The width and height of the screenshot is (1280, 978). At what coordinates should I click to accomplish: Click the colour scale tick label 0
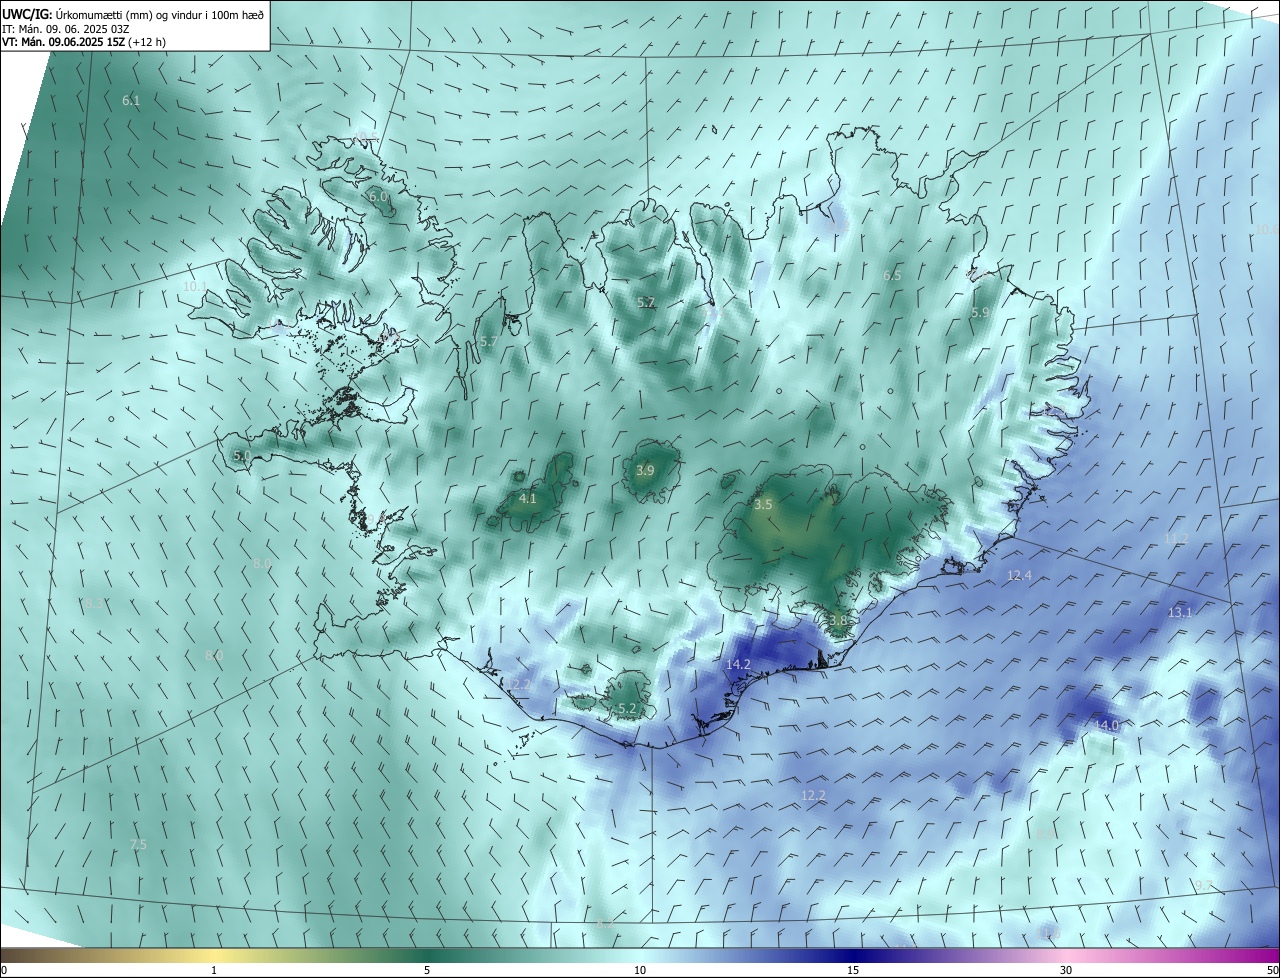4,971
